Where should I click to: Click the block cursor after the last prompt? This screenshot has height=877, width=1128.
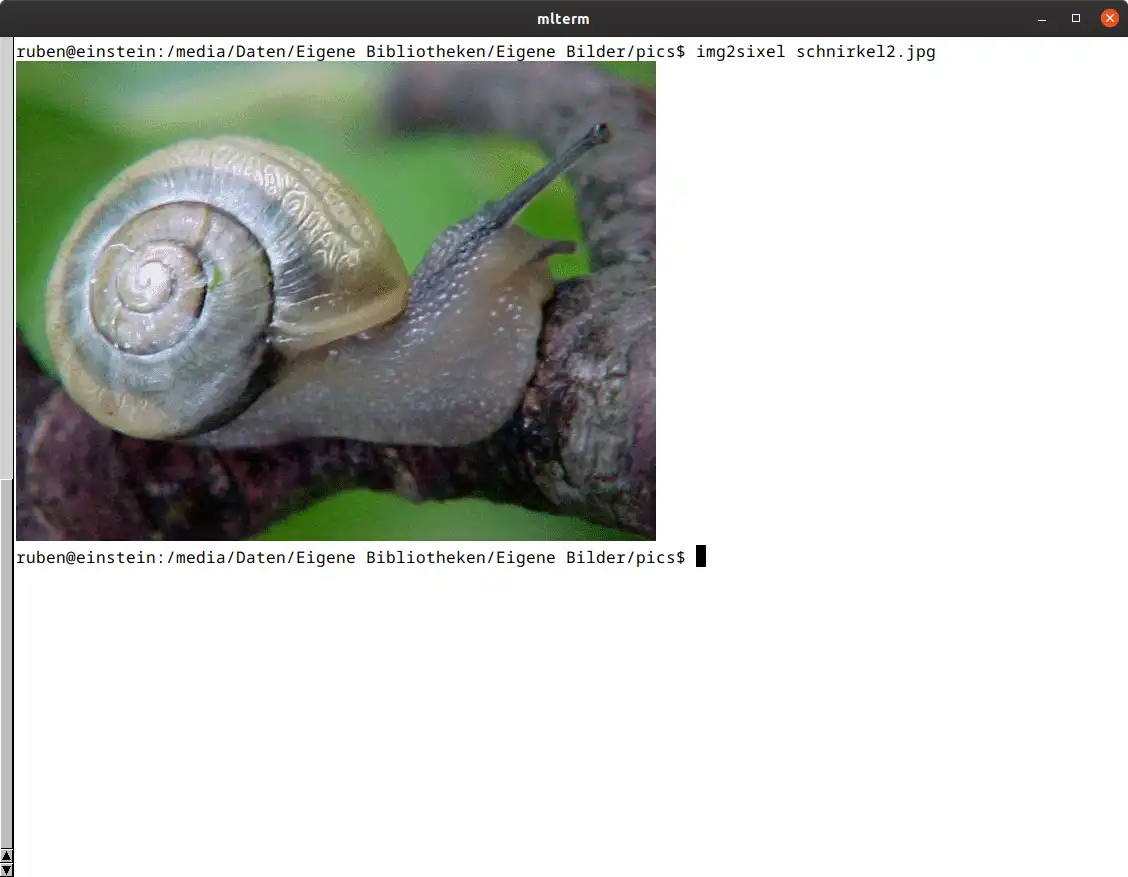[701, 557]
